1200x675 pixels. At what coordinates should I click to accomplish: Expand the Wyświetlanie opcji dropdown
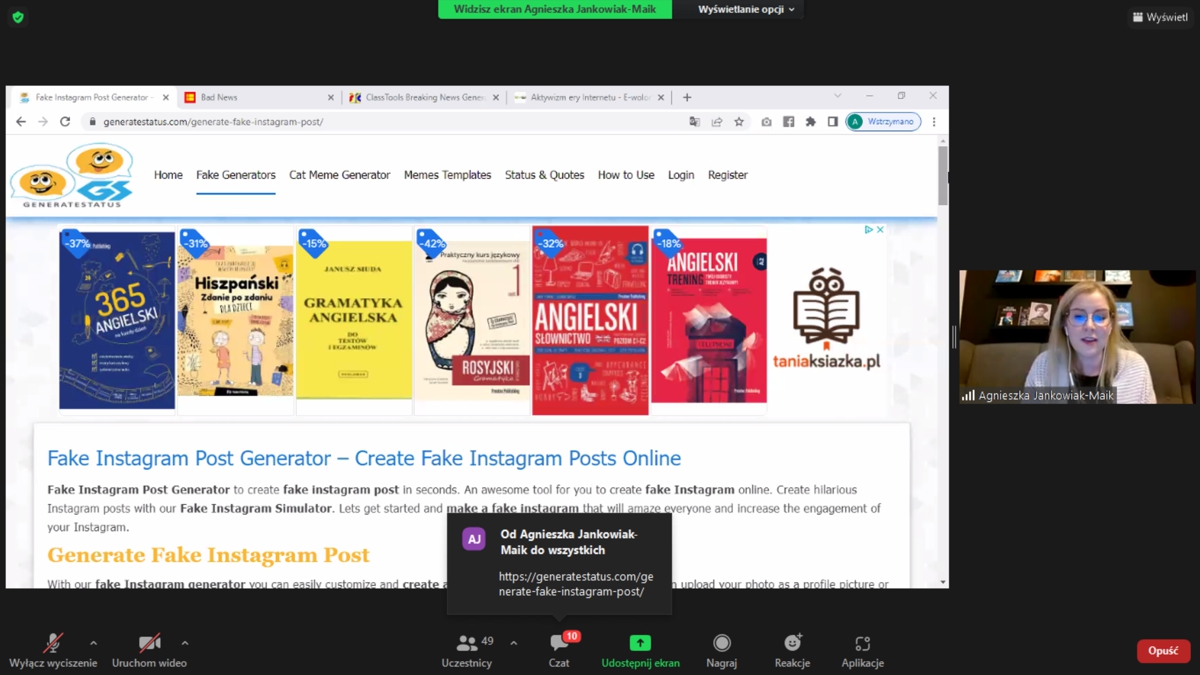tap(746, 9)
